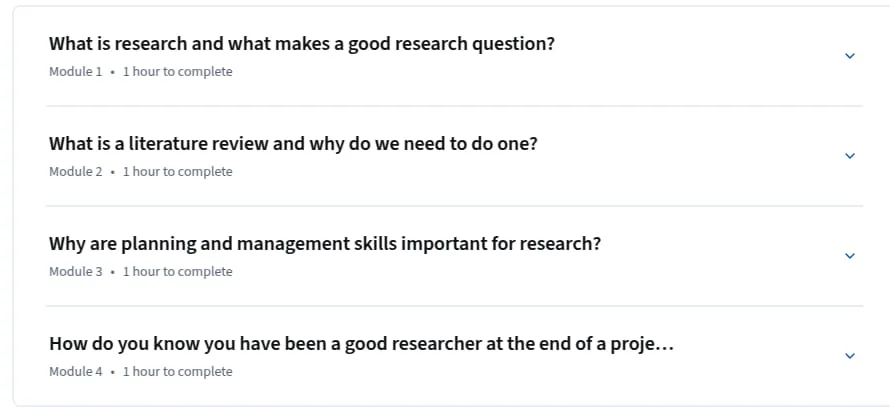The image size is (890, 407).
Task: Expand Module 3 using its chevron arrow
Action: 850,255
